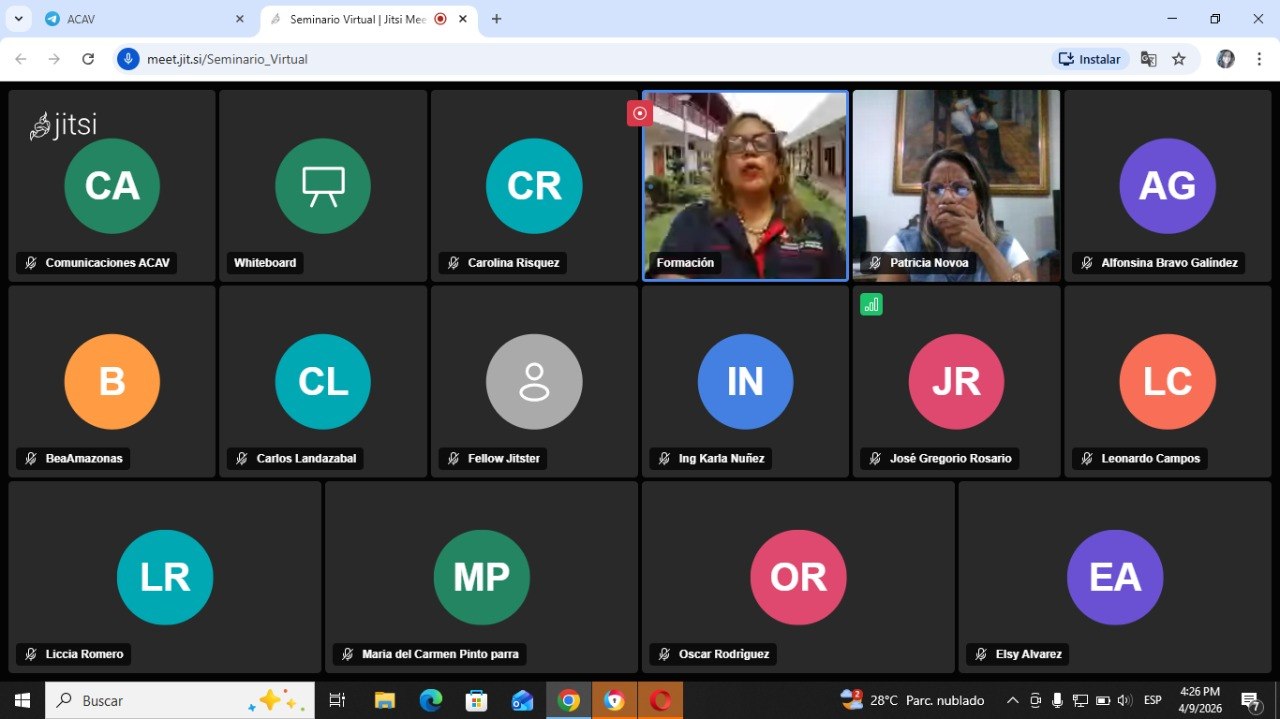The image size is (1280, 719).
Task: Open the Chrome three-dot menu
Action: coord(1259,59)
